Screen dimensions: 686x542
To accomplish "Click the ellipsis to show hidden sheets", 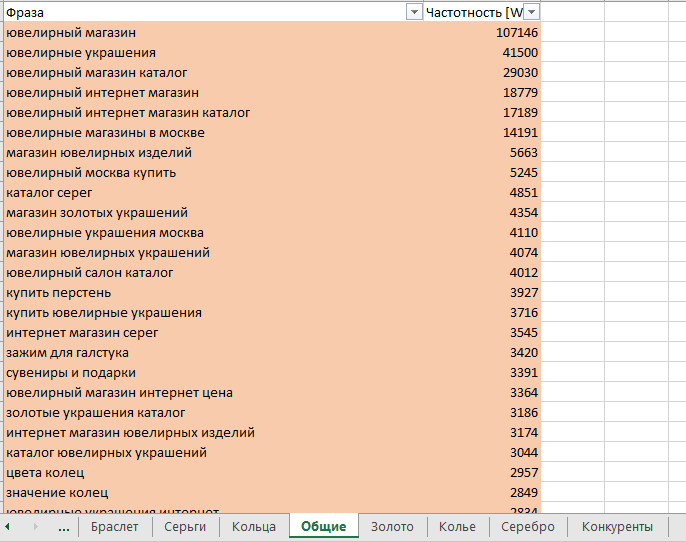I will click(64, 526).
